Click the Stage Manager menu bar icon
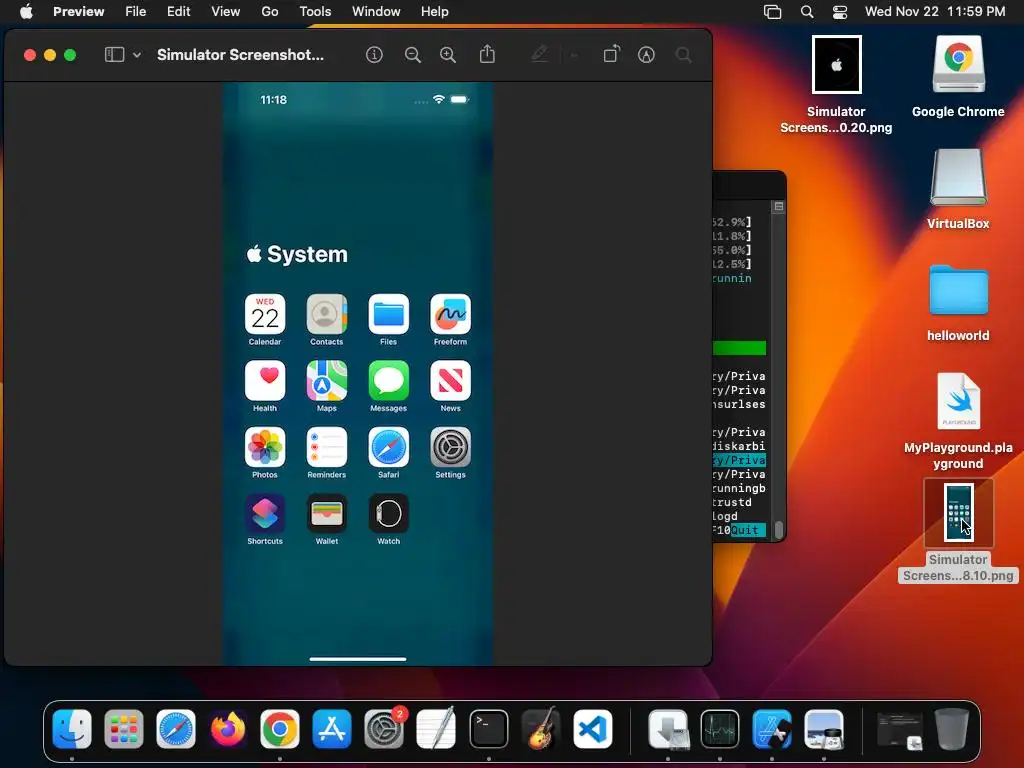Image resolution: width=1024 pixels, height=768 pixels. click(773, 12)
